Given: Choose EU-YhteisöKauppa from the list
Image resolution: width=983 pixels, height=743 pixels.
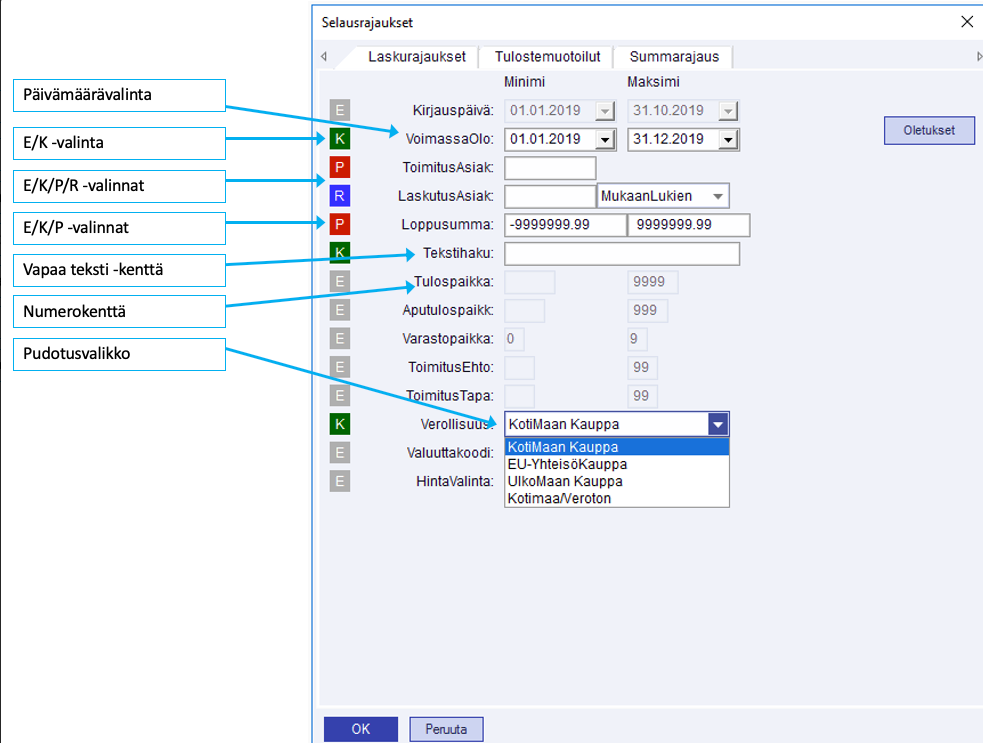Looking at the screenshot, I should 617,464.
